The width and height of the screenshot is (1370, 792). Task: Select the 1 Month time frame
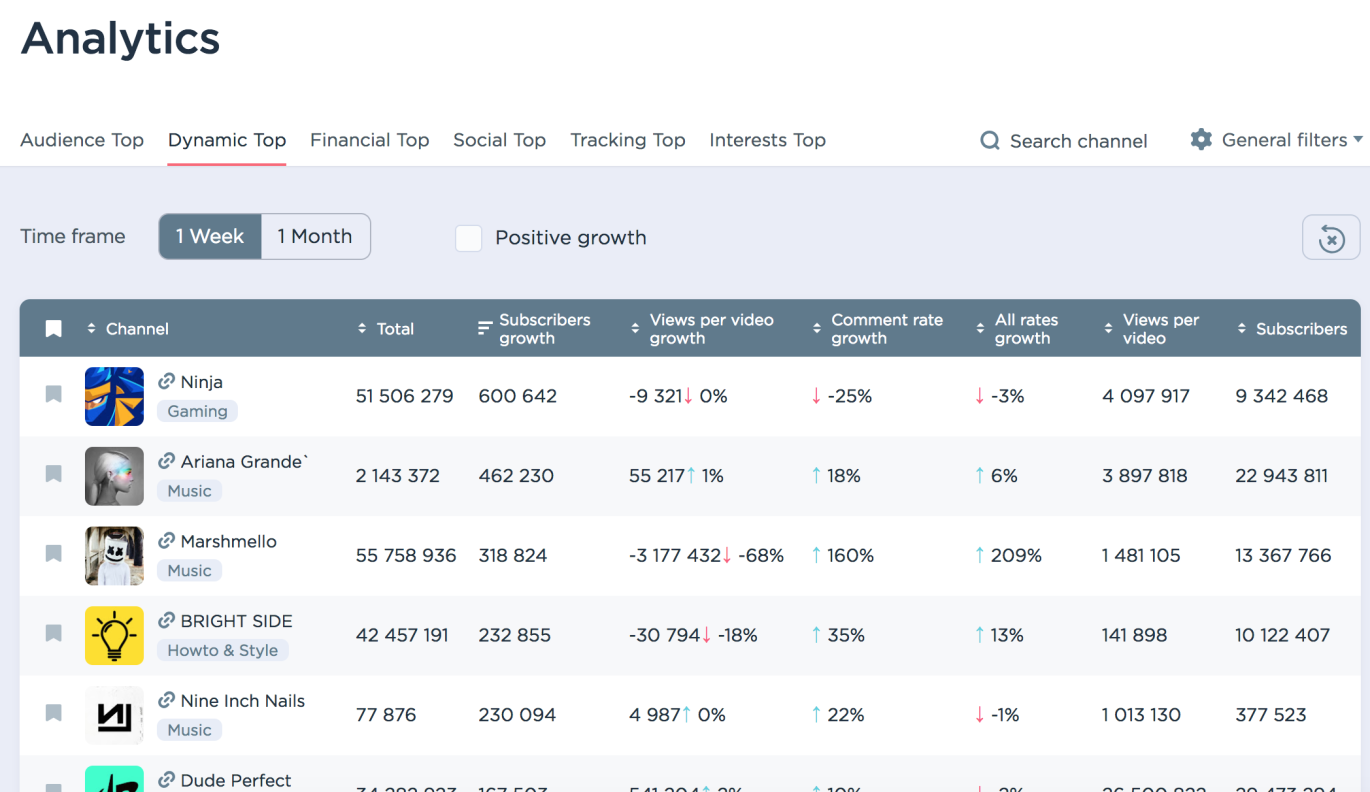click(x=315, y=237)
